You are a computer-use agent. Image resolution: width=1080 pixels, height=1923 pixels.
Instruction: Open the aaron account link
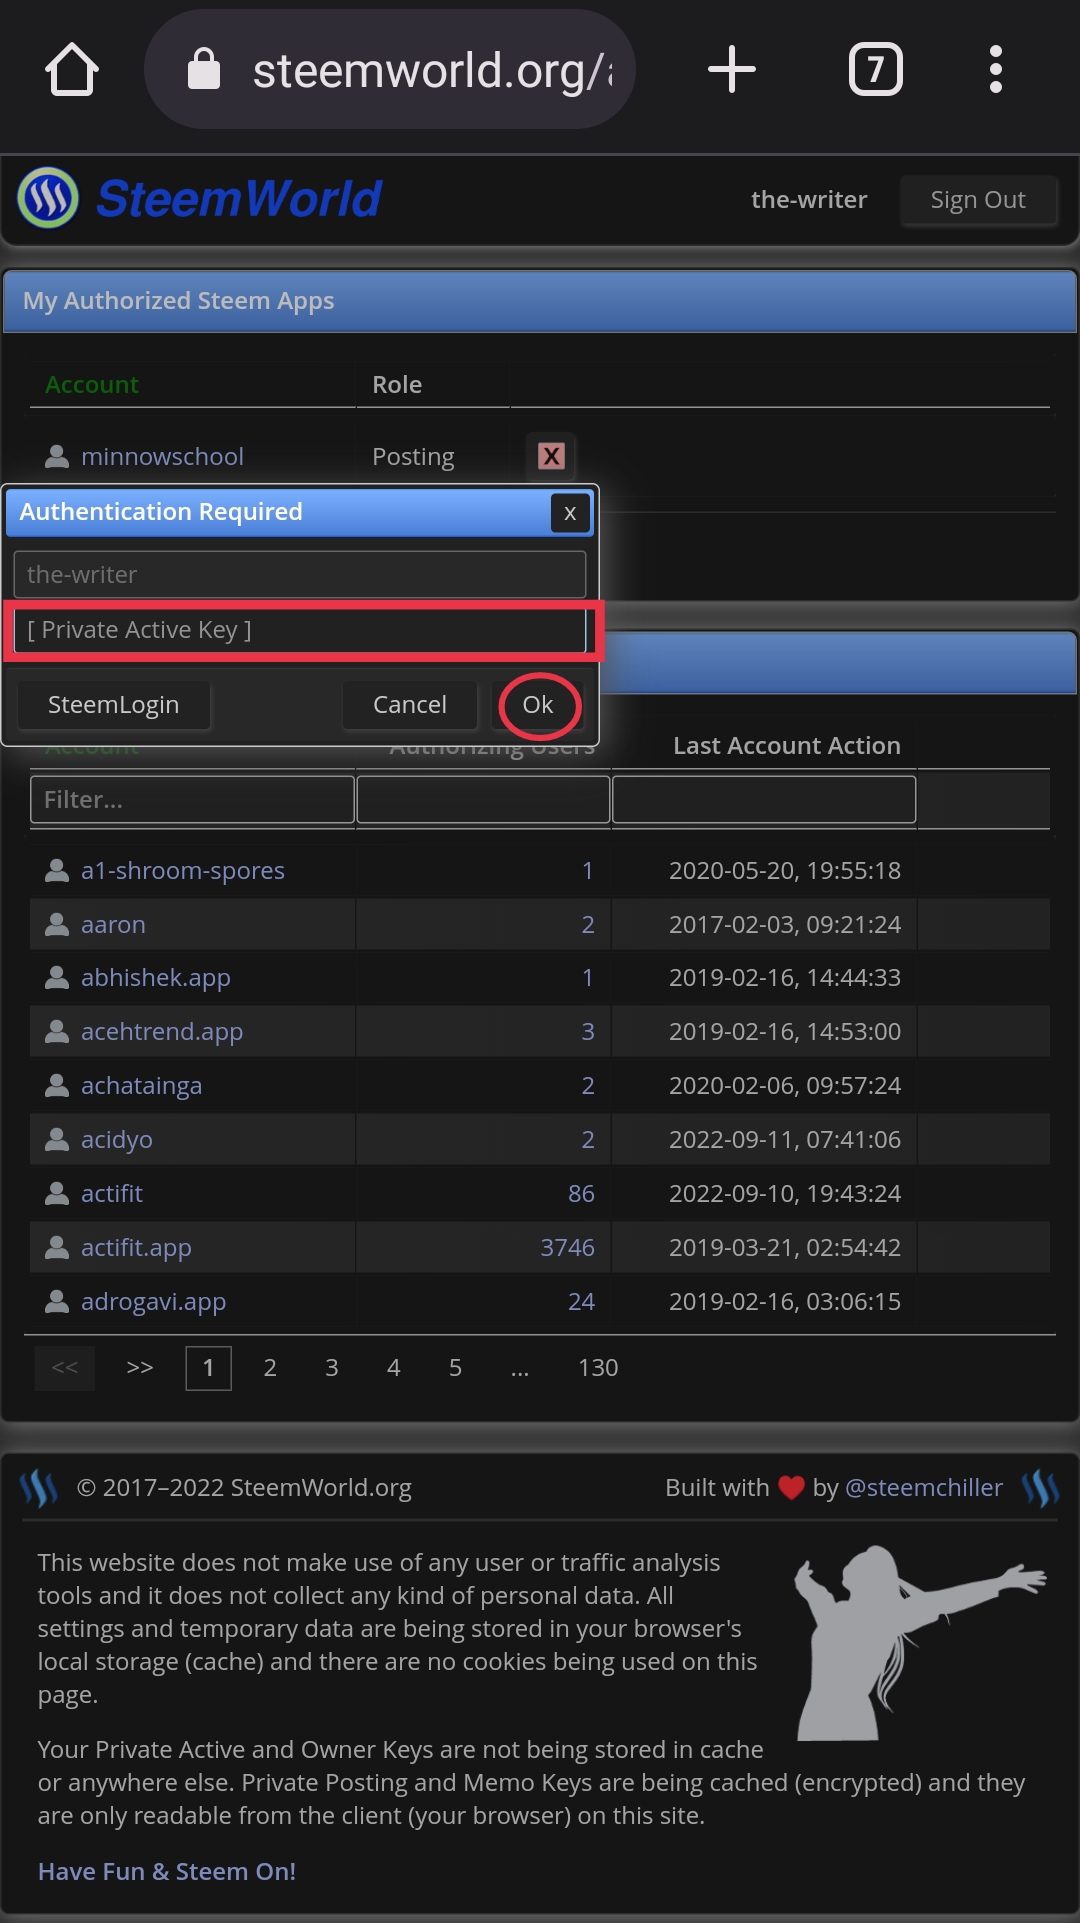[x=113, y=925]
